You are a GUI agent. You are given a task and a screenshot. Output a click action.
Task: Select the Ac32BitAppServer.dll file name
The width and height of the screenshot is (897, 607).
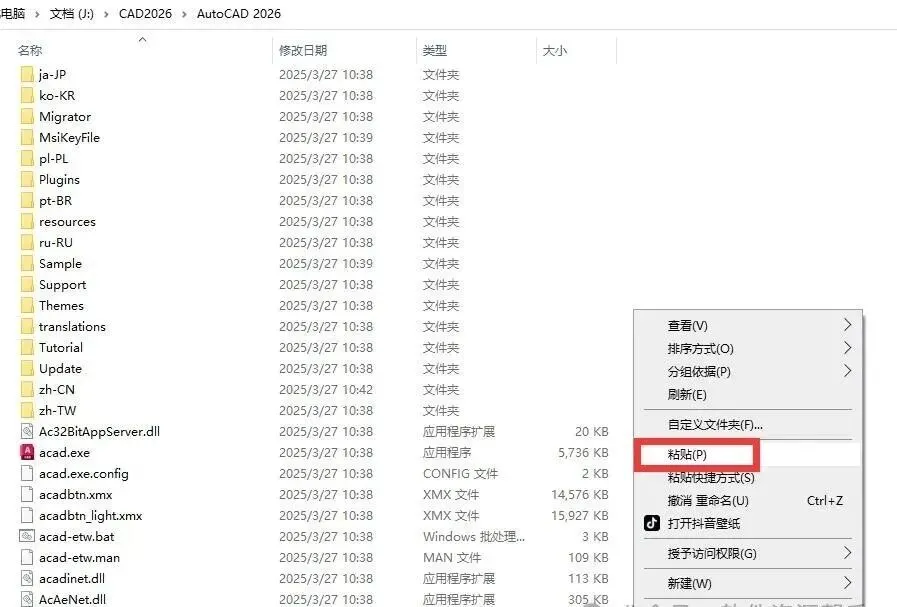[x=99, y=432]
